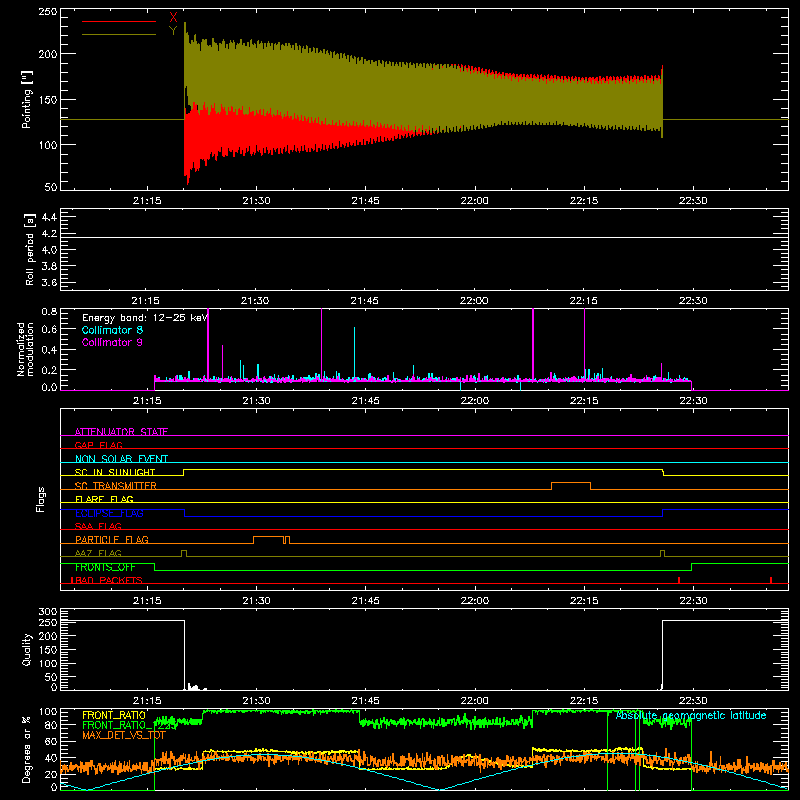Select the red X legend label
Image resolution: width=800 pixels, height=800 pixels.
173,17
